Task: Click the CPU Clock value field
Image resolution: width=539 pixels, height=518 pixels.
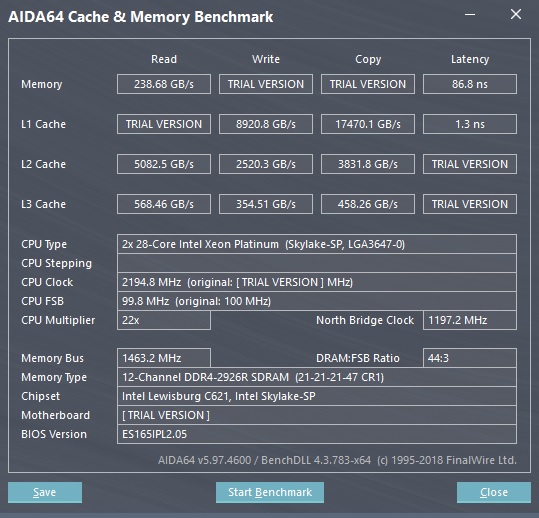Action: pos(317,282)
